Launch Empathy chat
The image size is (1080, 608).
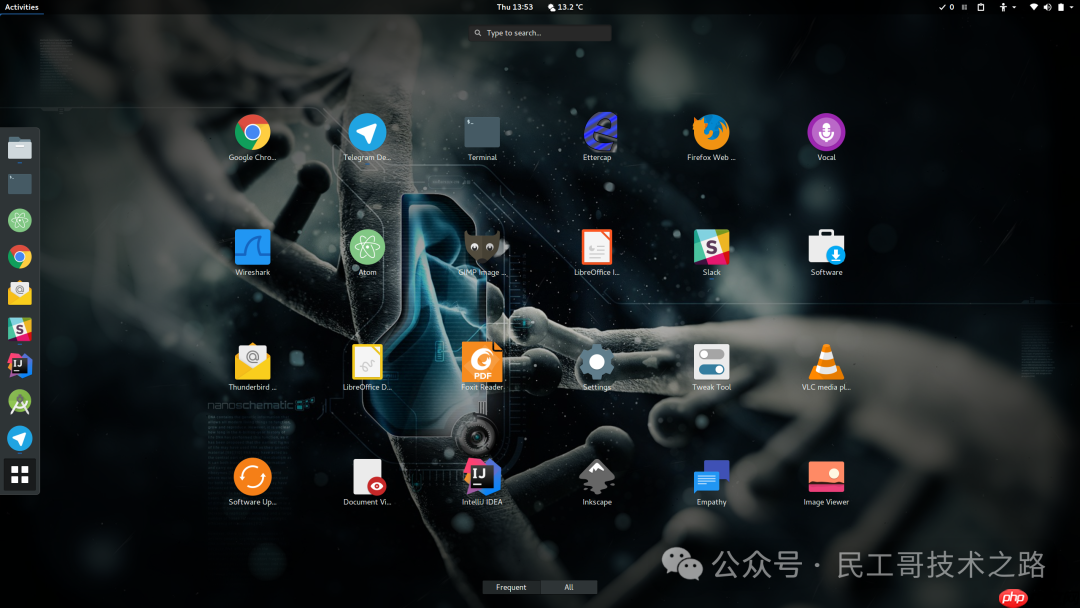711,476
